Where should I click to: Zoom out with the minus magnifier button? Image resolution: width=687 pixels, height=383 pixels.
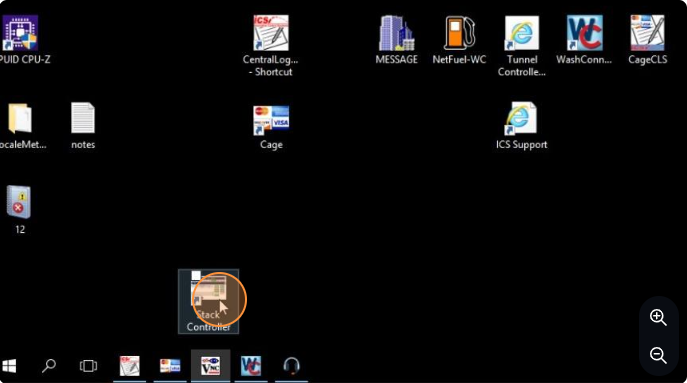(x=658, y=355)
